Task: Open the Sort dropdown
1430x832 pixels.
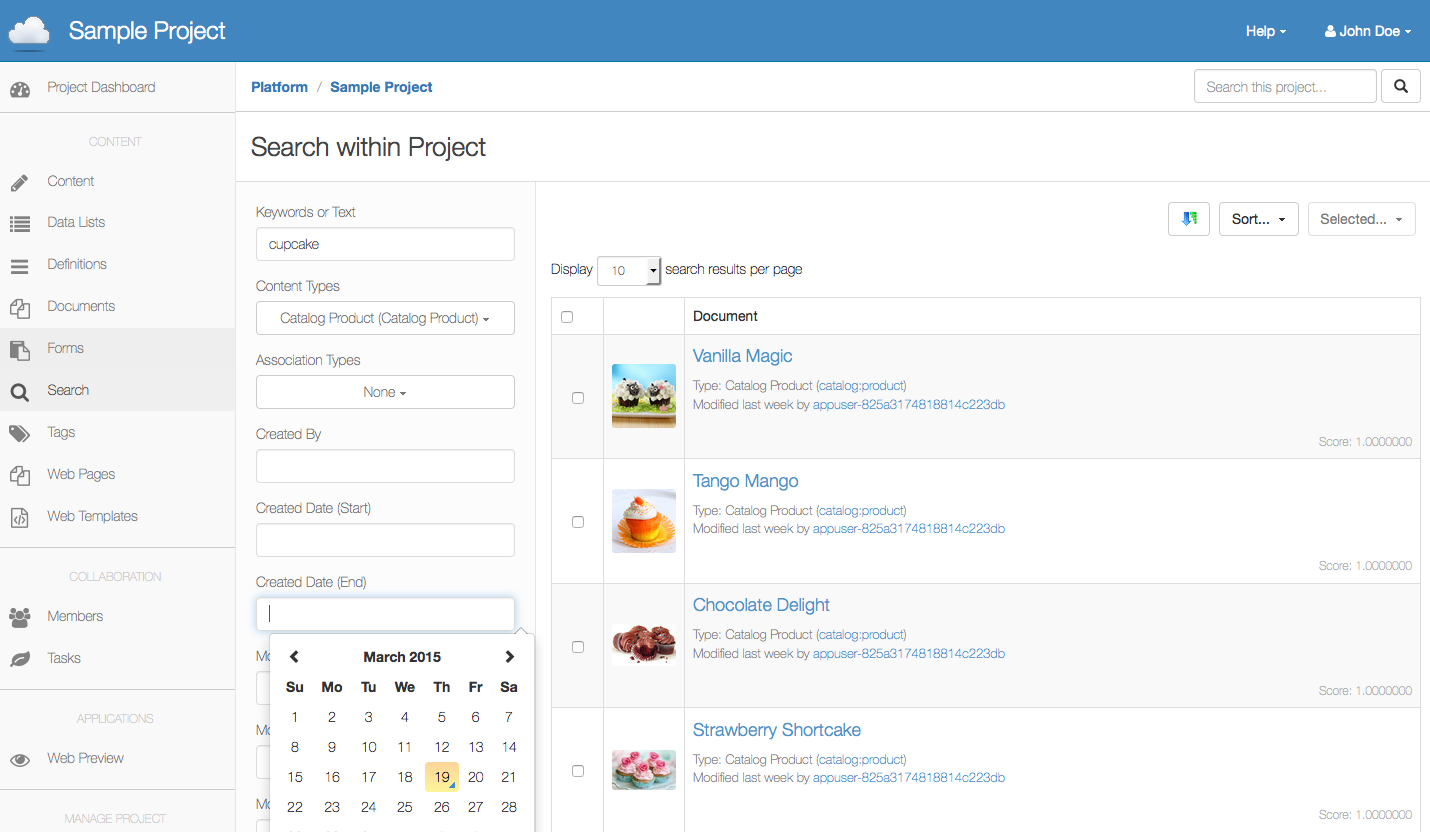Action: [1258, 219]
